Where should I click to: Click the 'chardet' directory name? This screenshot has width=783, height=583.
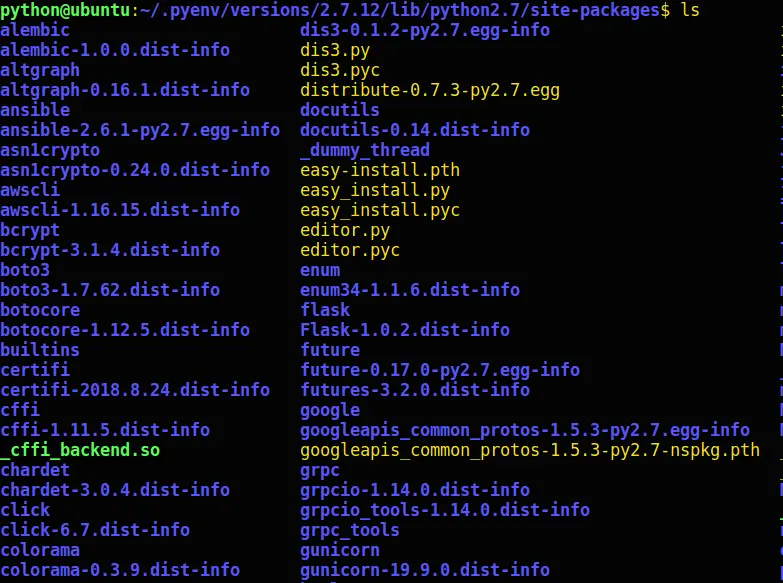[35, 470]
